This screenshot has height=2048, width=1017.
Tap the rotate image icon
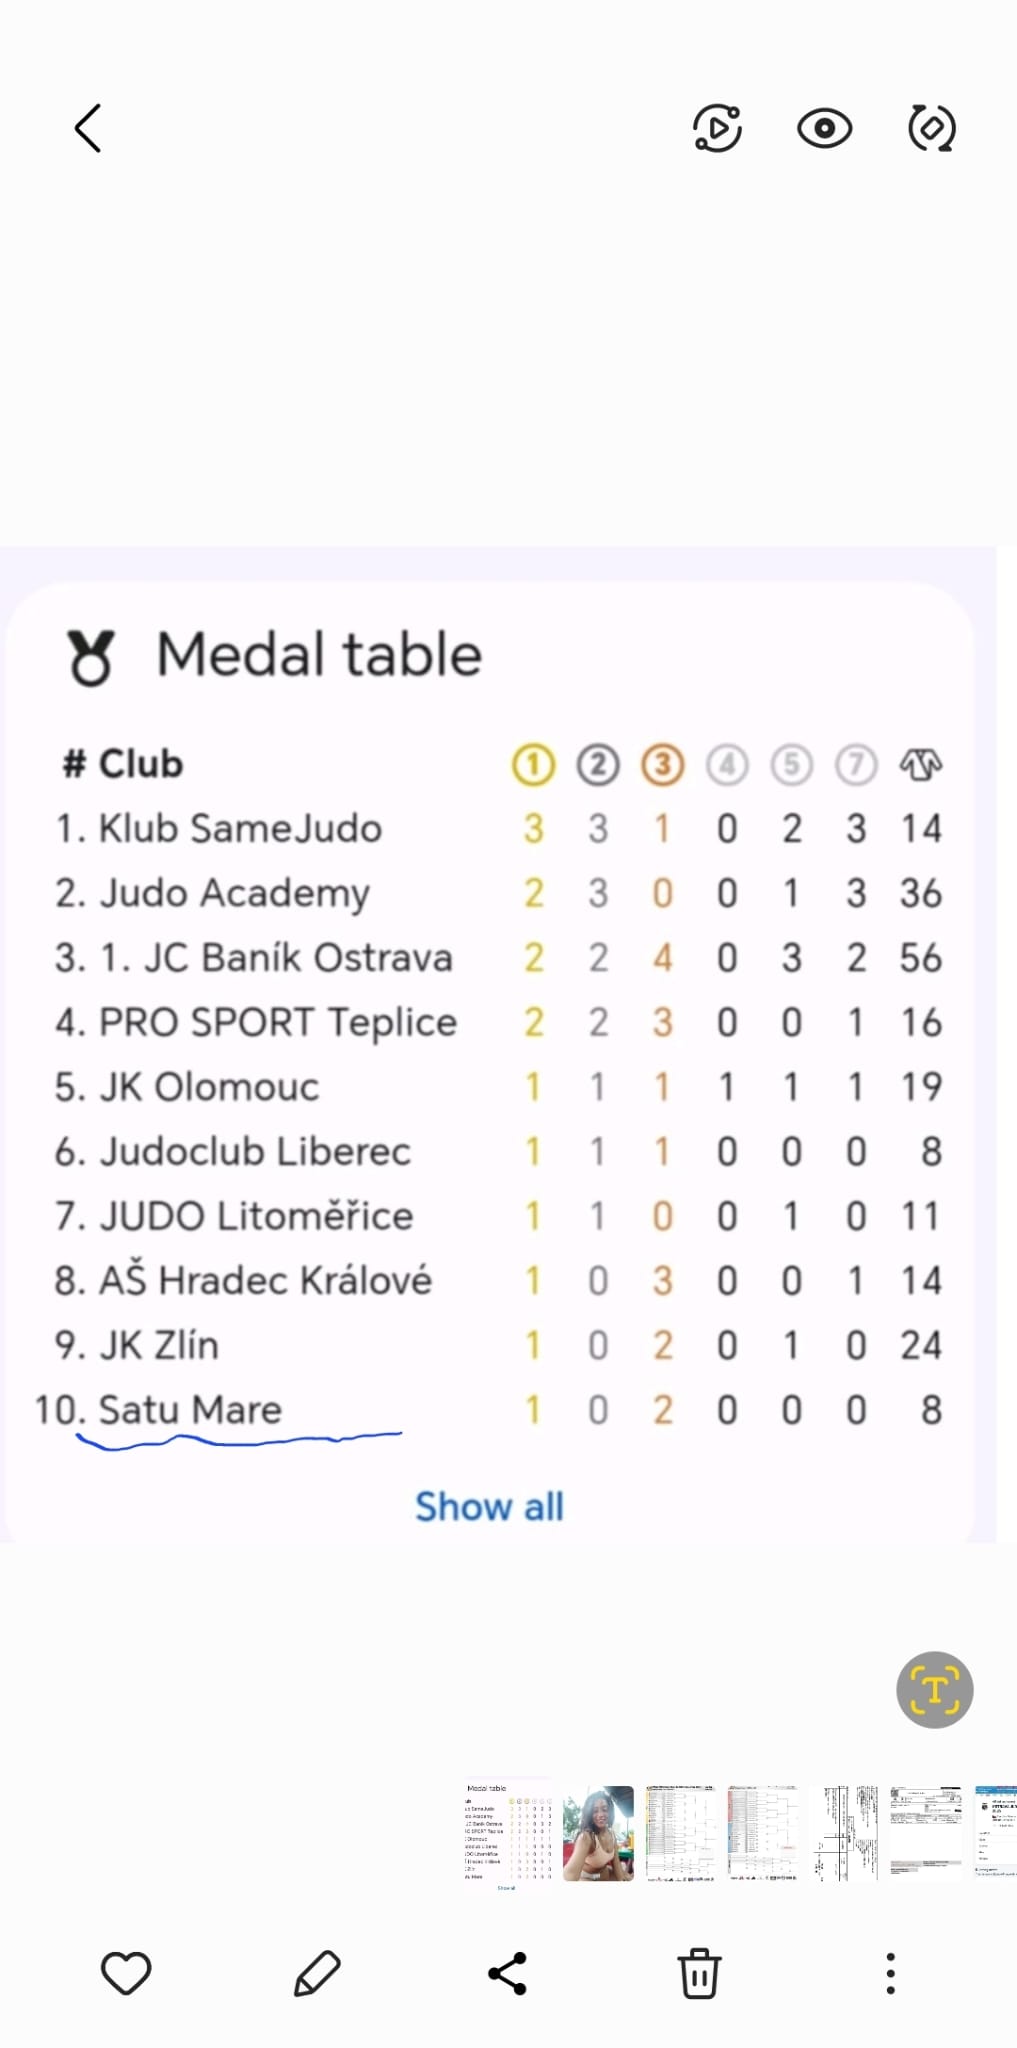[931, 128]
